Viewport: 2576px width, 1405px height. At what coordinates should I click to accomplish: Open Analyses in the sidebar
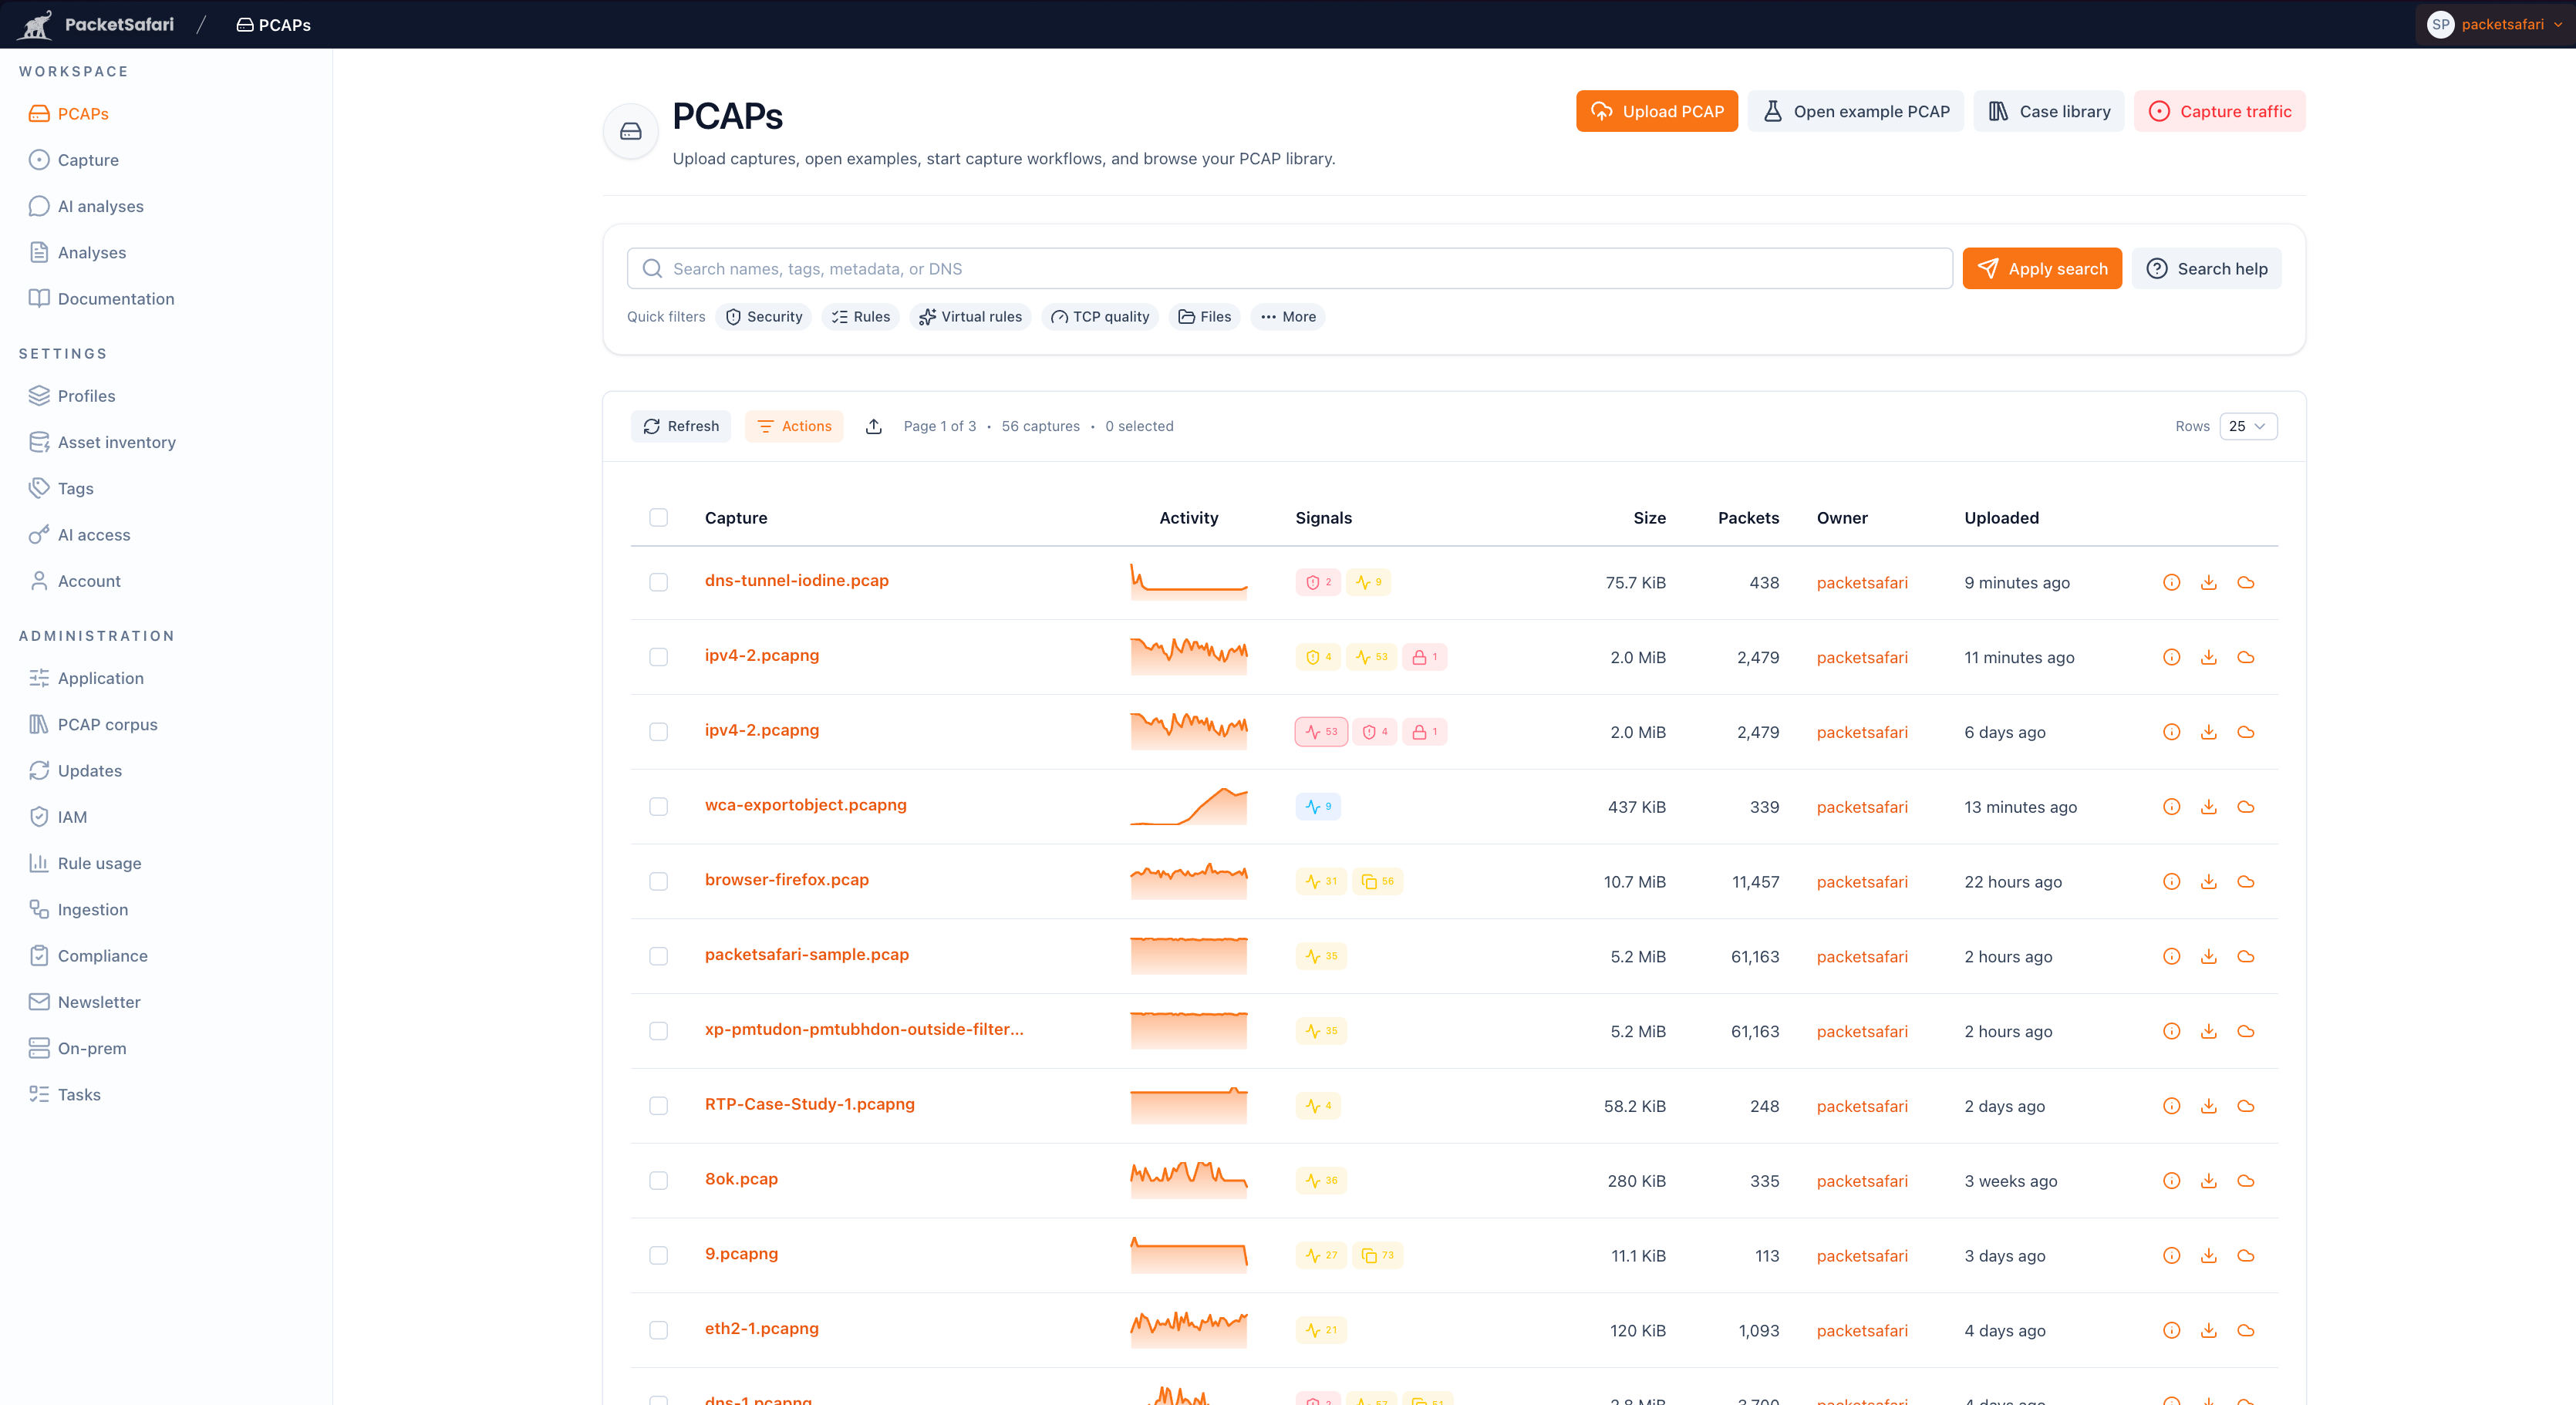tap(91, 252)
